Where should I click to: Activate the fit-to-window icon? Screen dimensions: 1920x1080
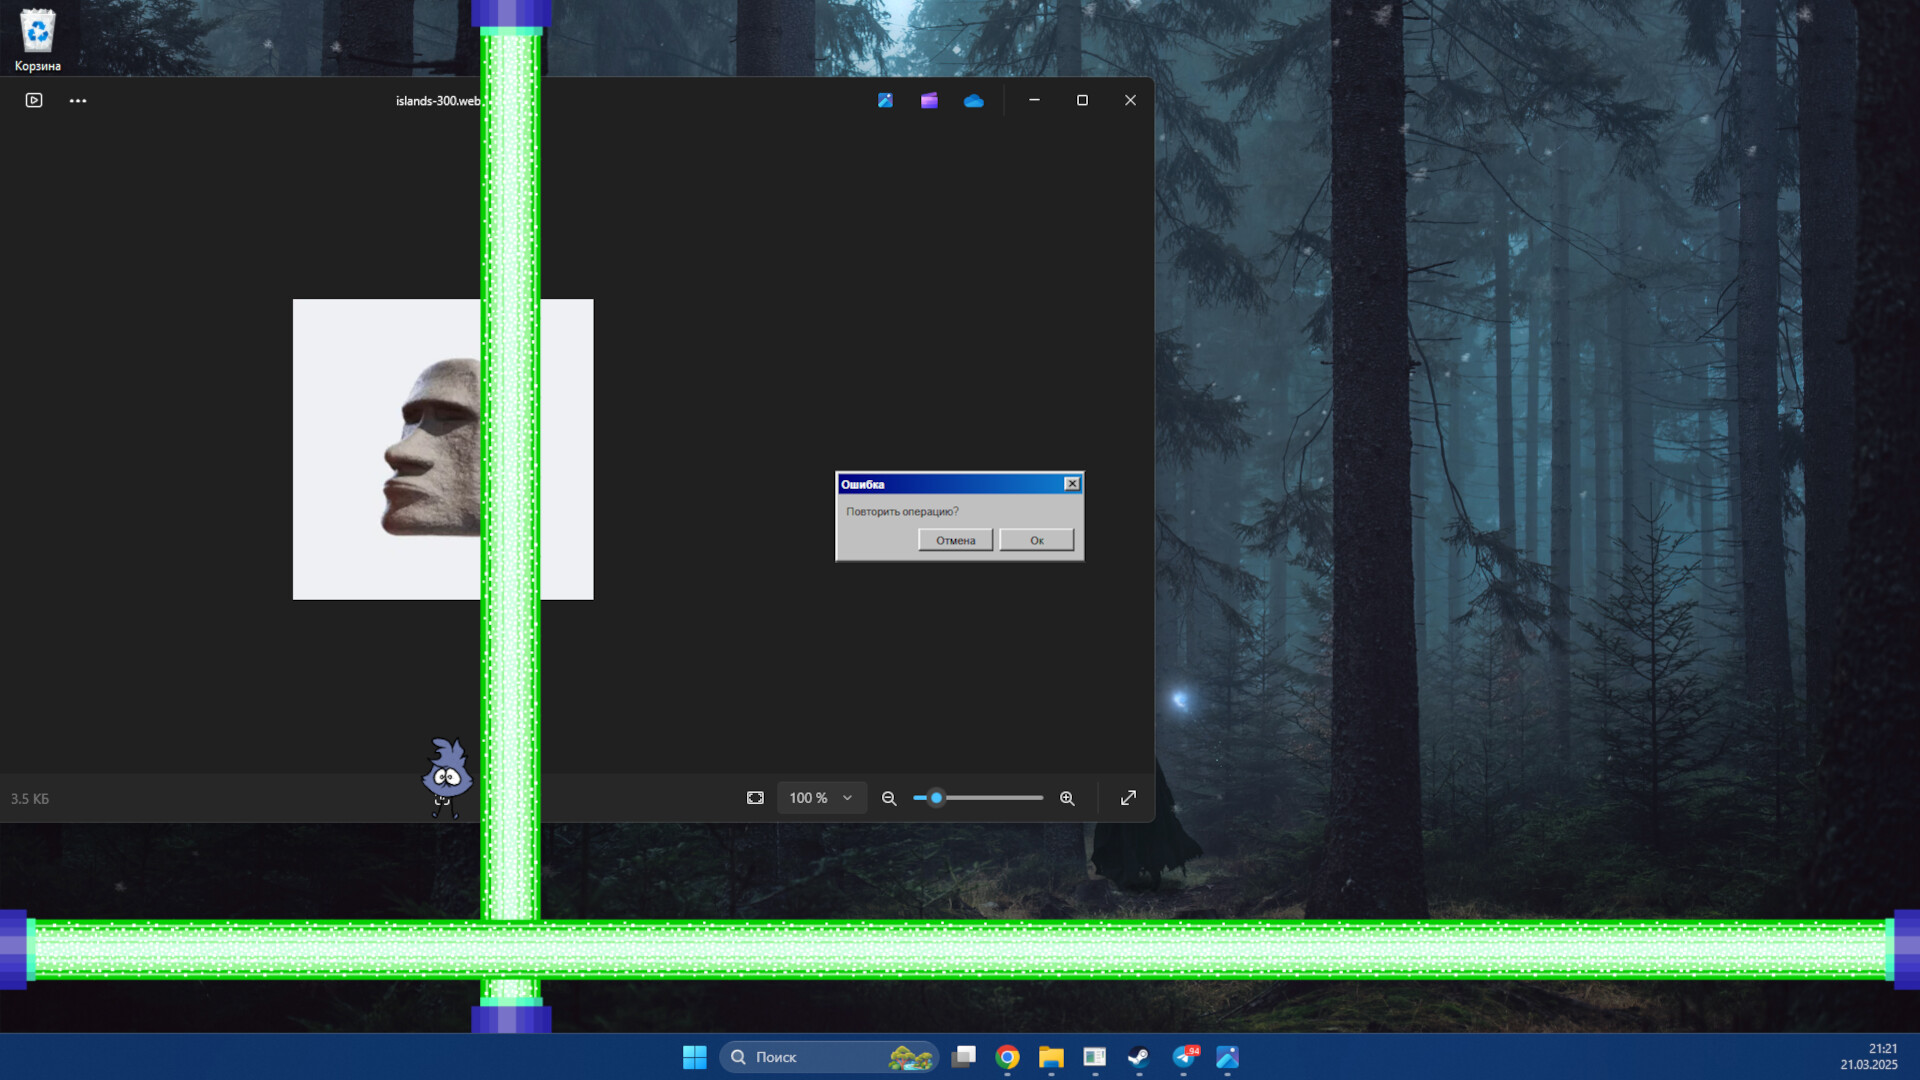pos(755,798)
